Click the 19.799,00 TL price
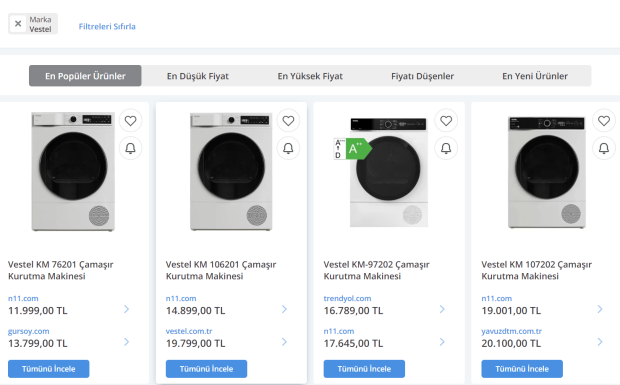Image resolution: width=620 pixels, height=385 pixels. pyautogui.click(x=195, y=343)
